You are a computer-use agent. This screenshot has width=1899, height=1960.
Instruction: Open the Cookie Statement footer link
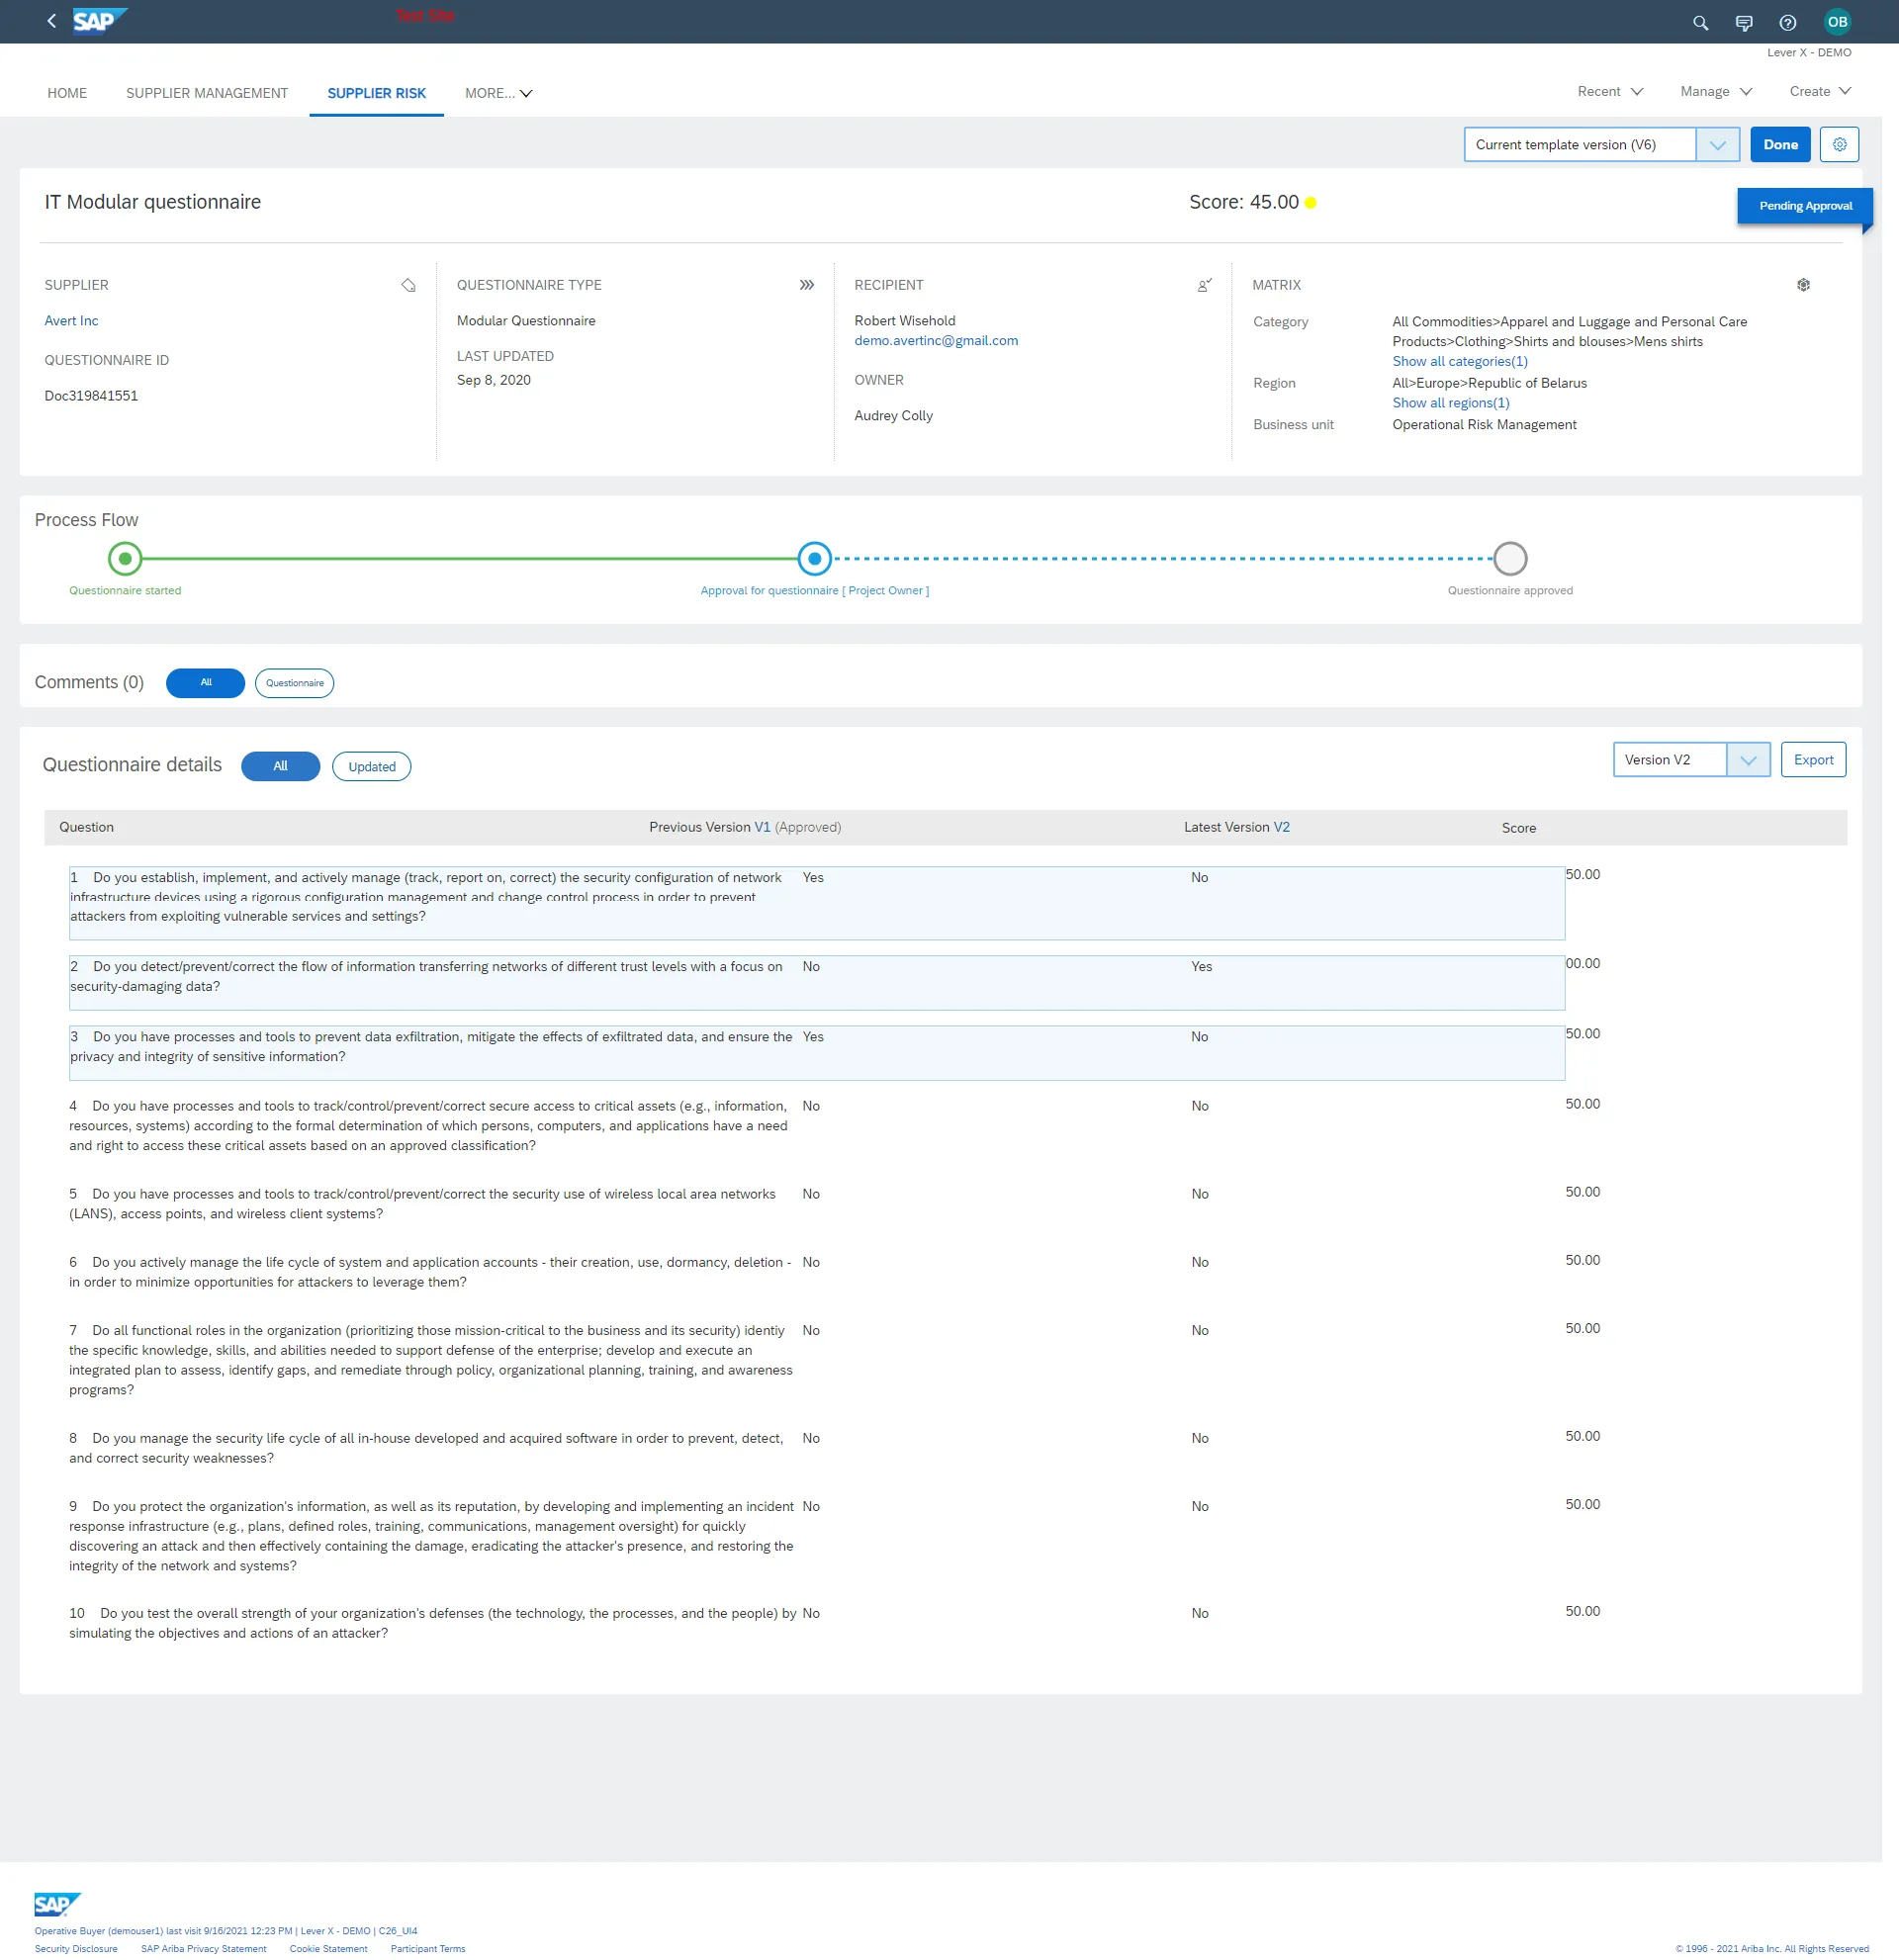coord(328,1949)
